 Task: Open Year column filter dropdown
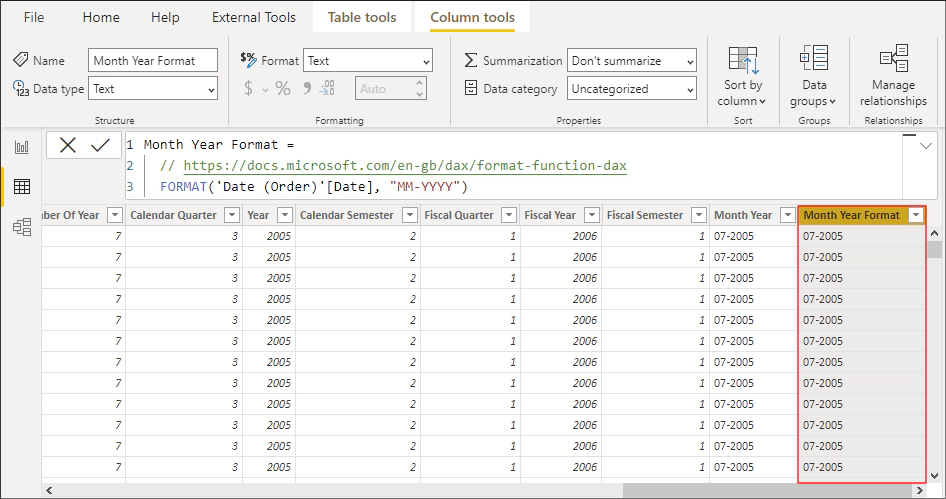tap(285, 215)
